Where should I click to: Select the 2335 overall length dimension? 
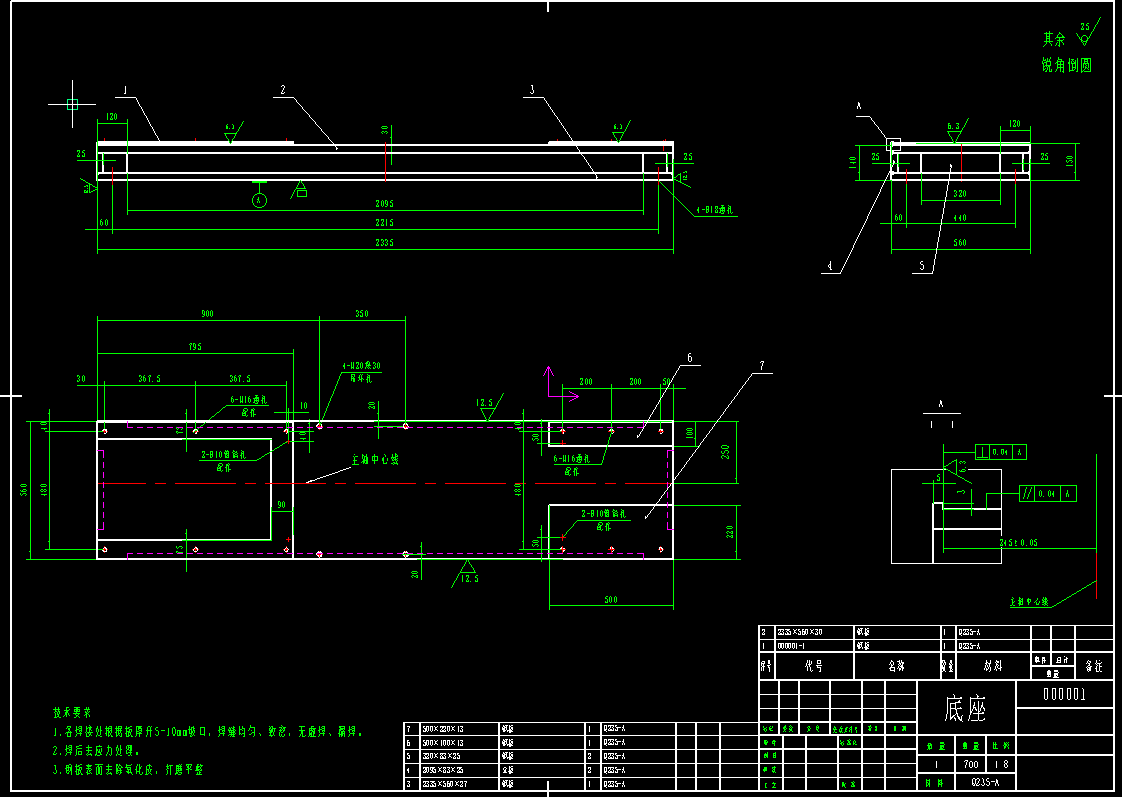384,243
